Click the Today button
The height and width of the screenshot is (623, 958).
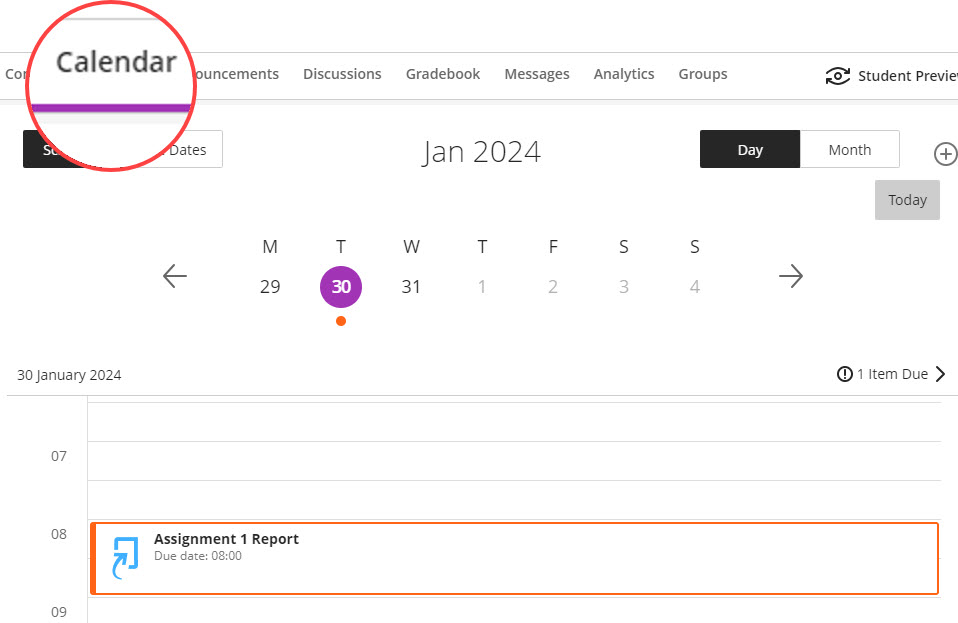[x=906, y=199]
